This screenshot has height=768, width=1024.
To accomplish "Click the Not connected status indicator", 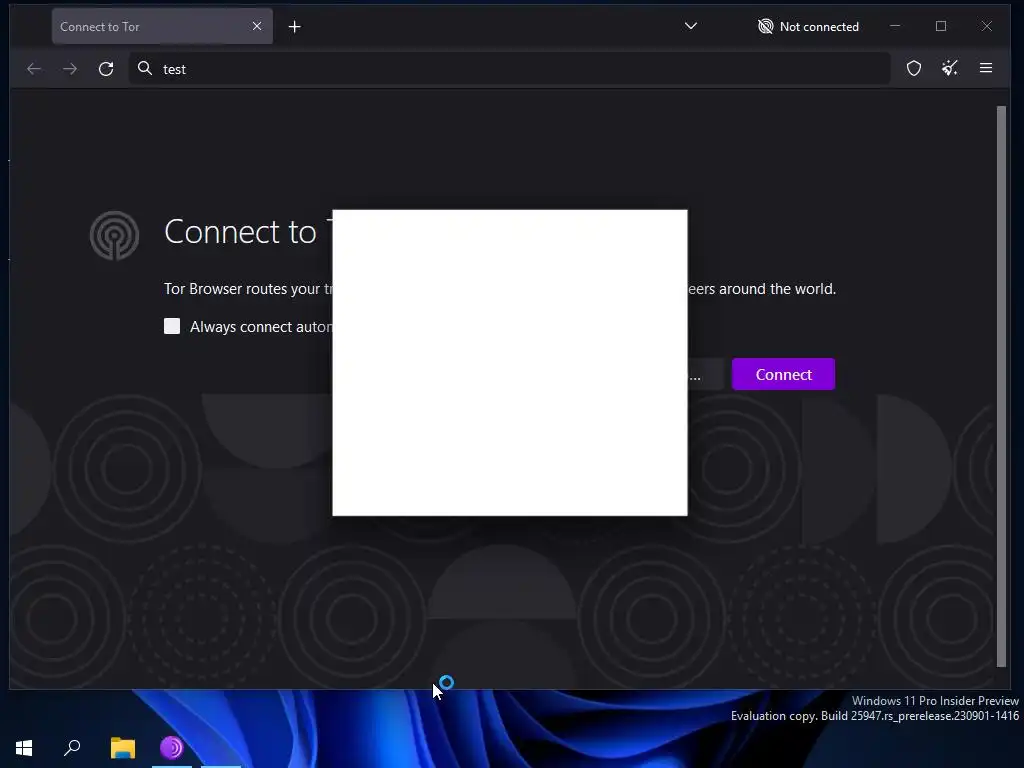I will (808, 27).
